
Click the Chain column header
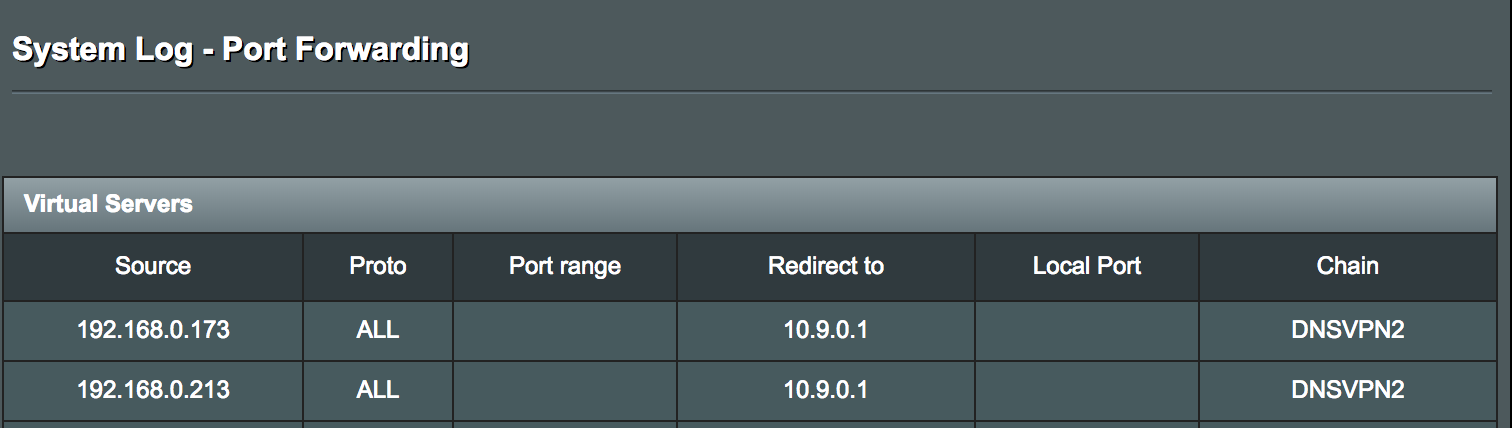(1348, 266)
